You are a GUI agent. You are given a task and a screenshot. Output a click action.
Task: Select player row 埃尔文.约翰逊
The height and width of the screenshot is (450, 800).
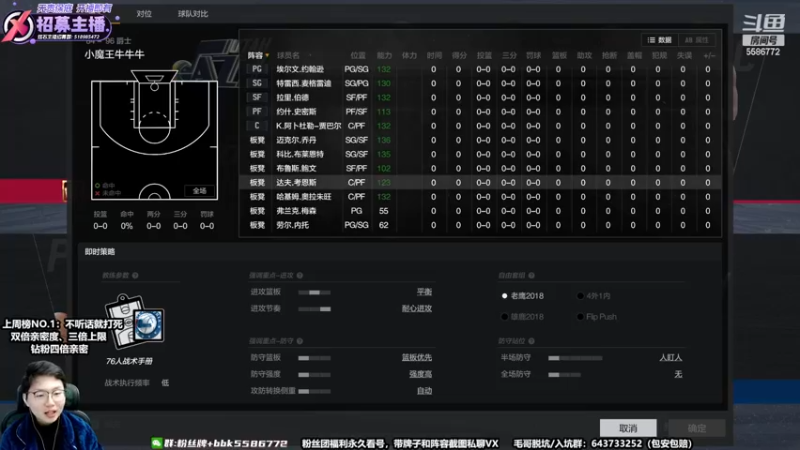tap(480, 69)
